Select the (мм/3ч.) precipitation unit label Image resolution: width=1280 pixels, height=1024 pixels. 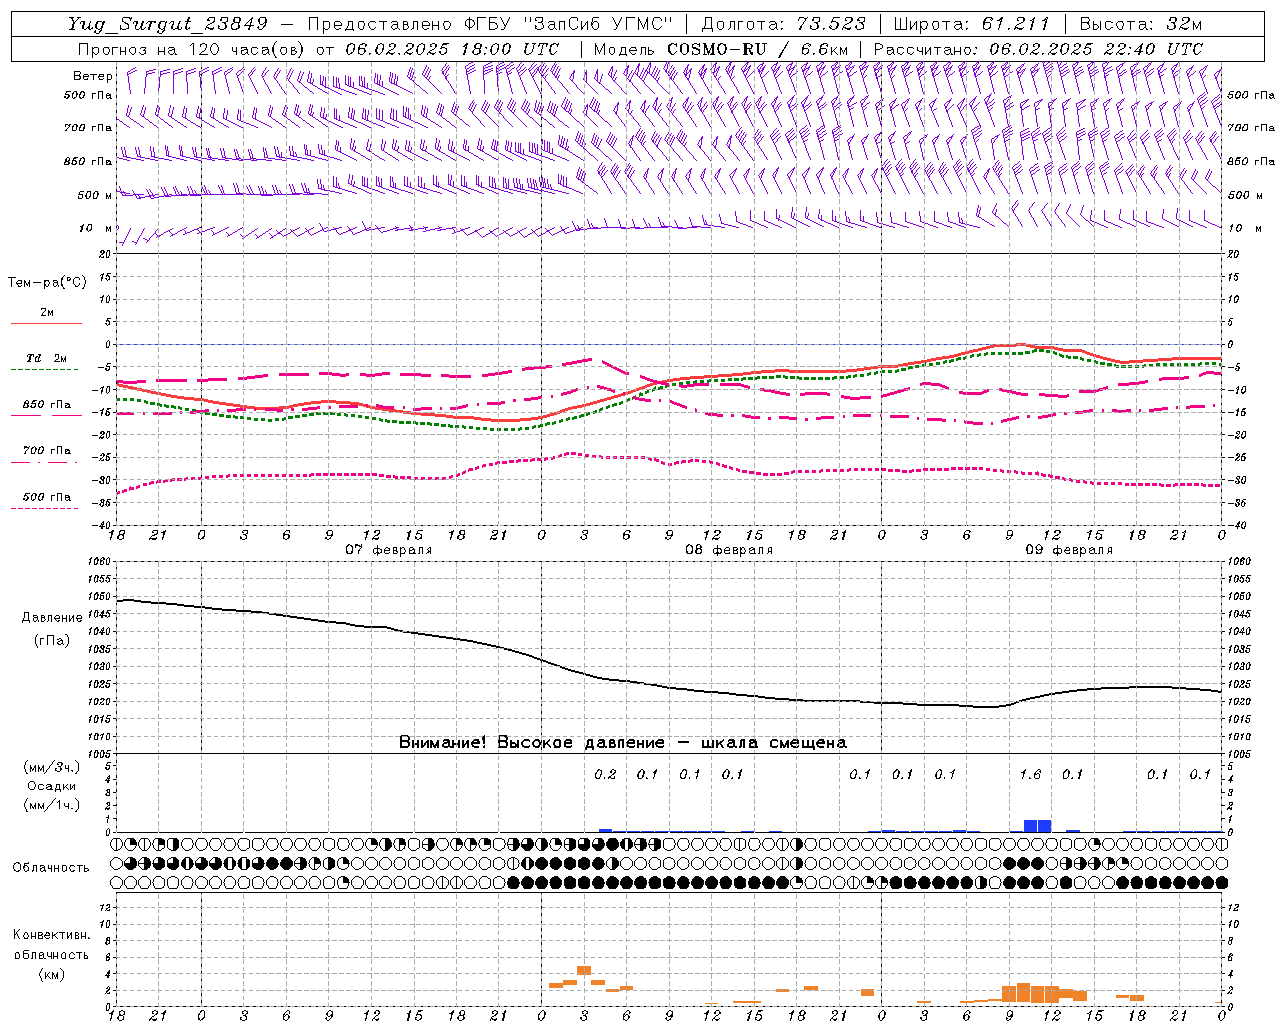tap(51, 767)
